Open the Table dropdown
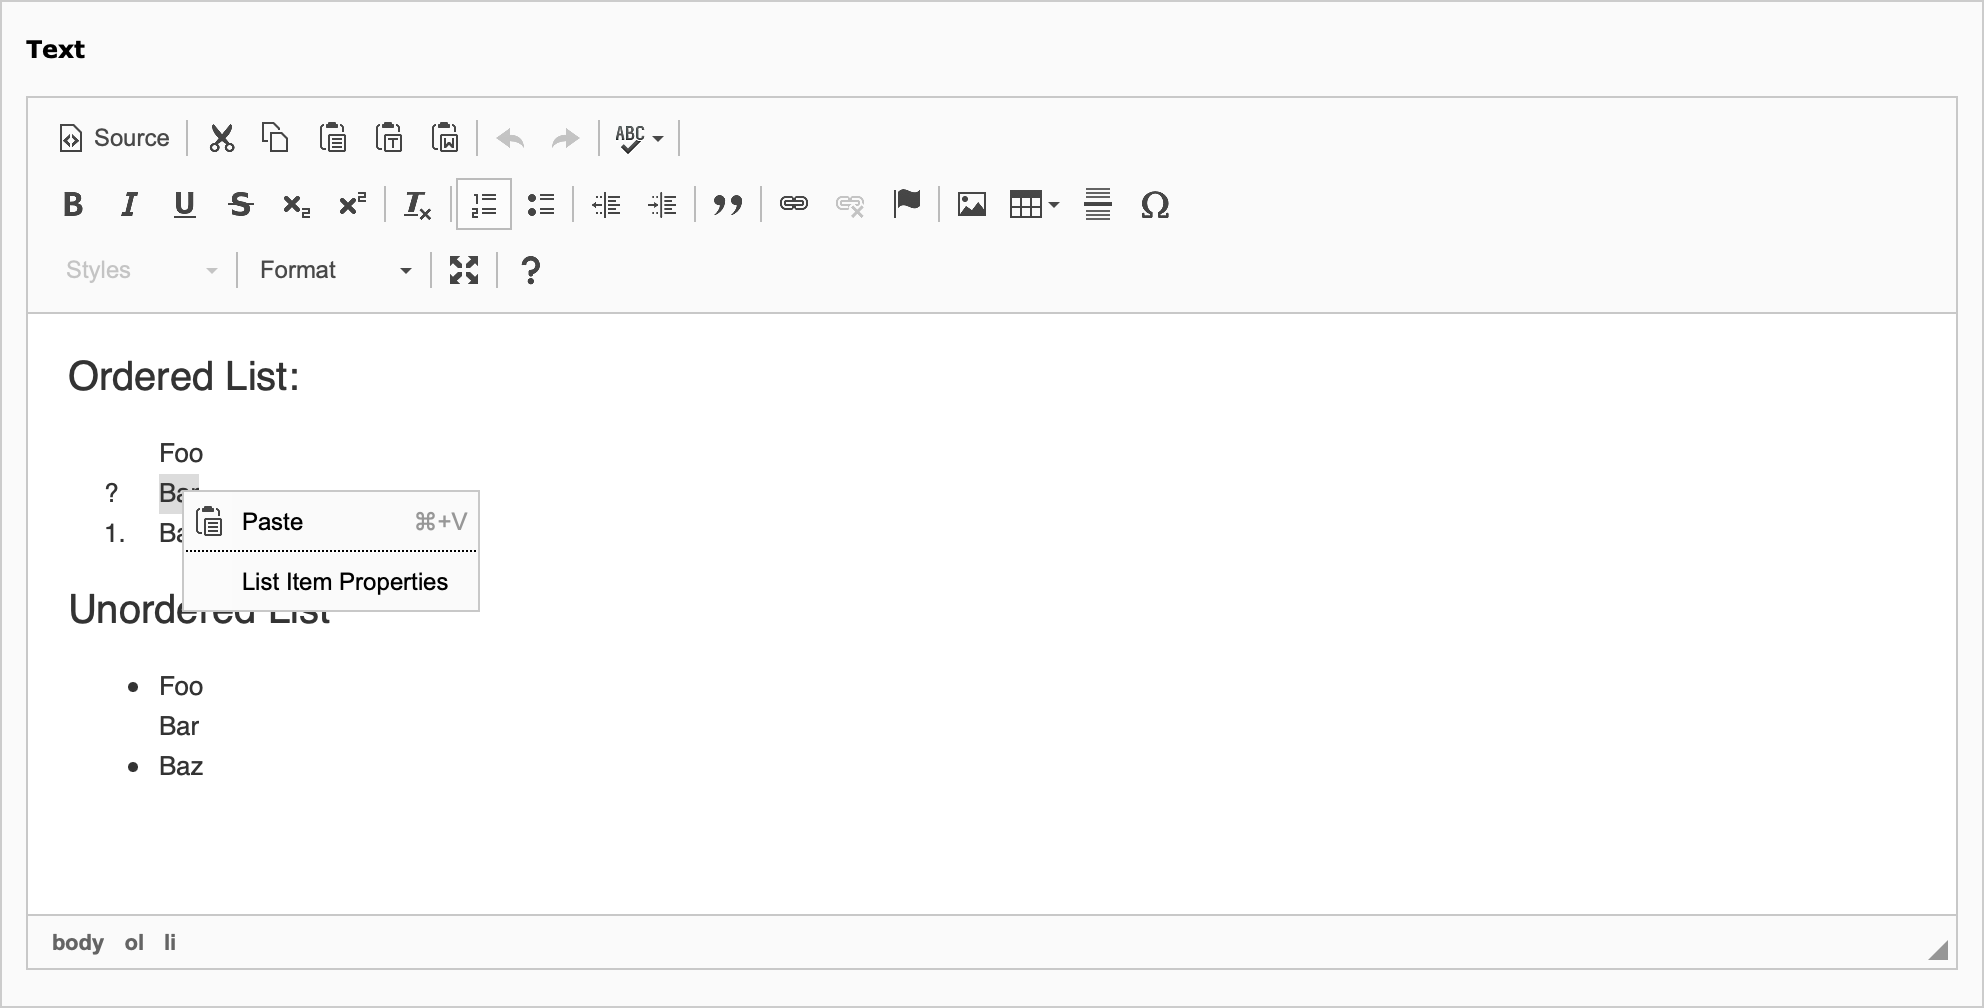 pos(1034,205)
